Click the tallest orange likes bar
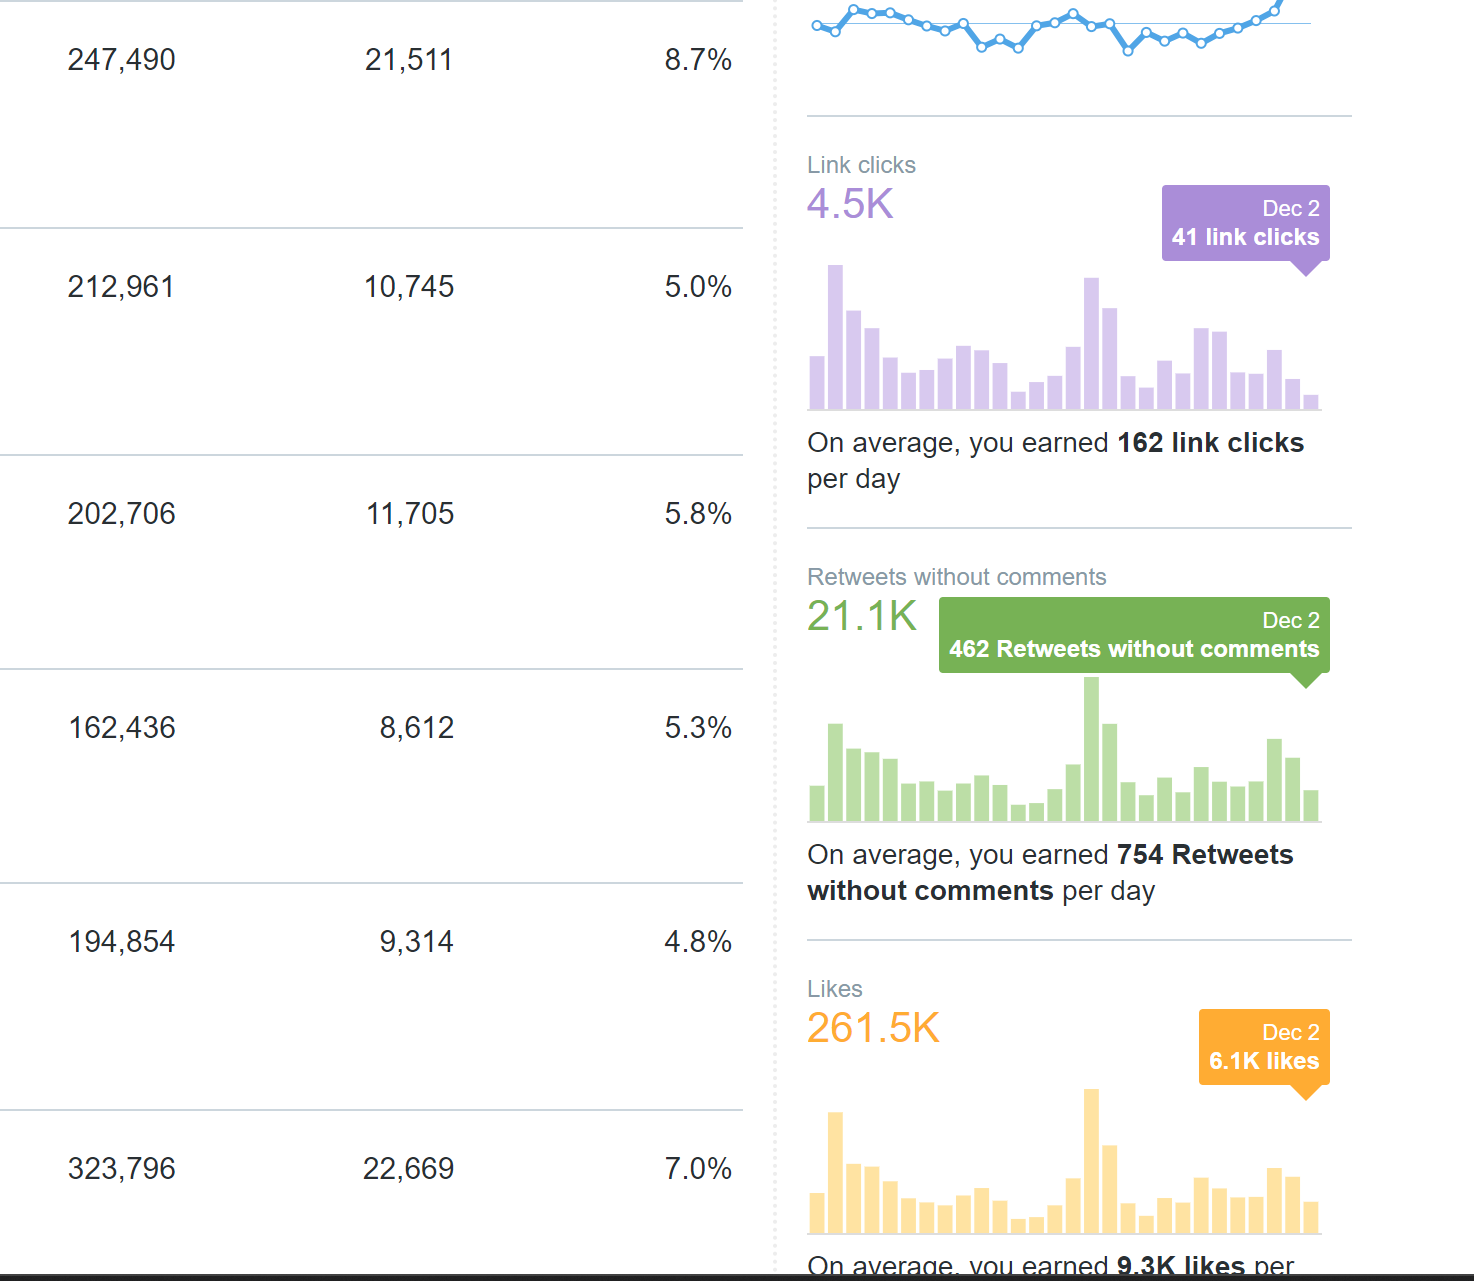This screenshot has height=1281, width=1474. click(x=1091, y=1161)
